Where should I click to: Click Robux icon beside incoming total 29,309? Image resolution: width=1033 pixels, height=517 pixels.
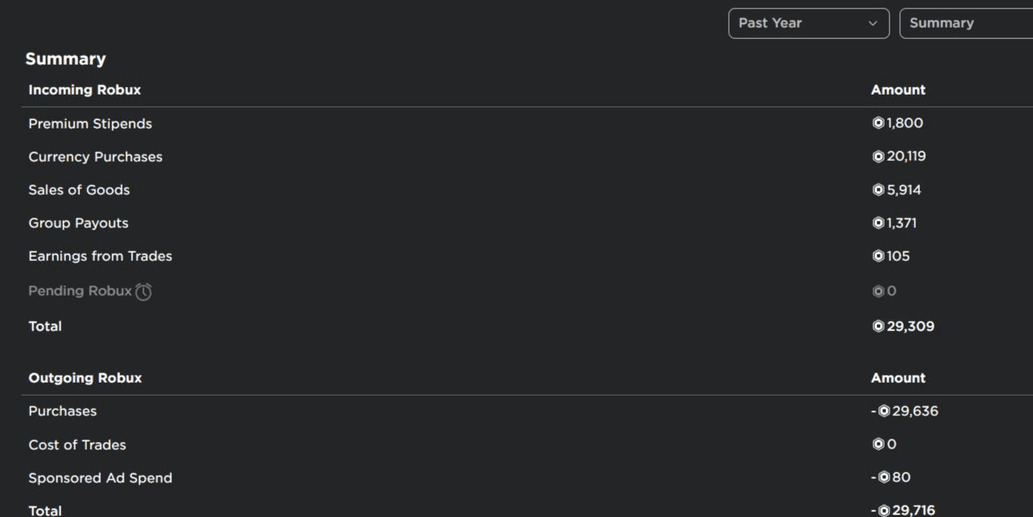tap(878, 326)
